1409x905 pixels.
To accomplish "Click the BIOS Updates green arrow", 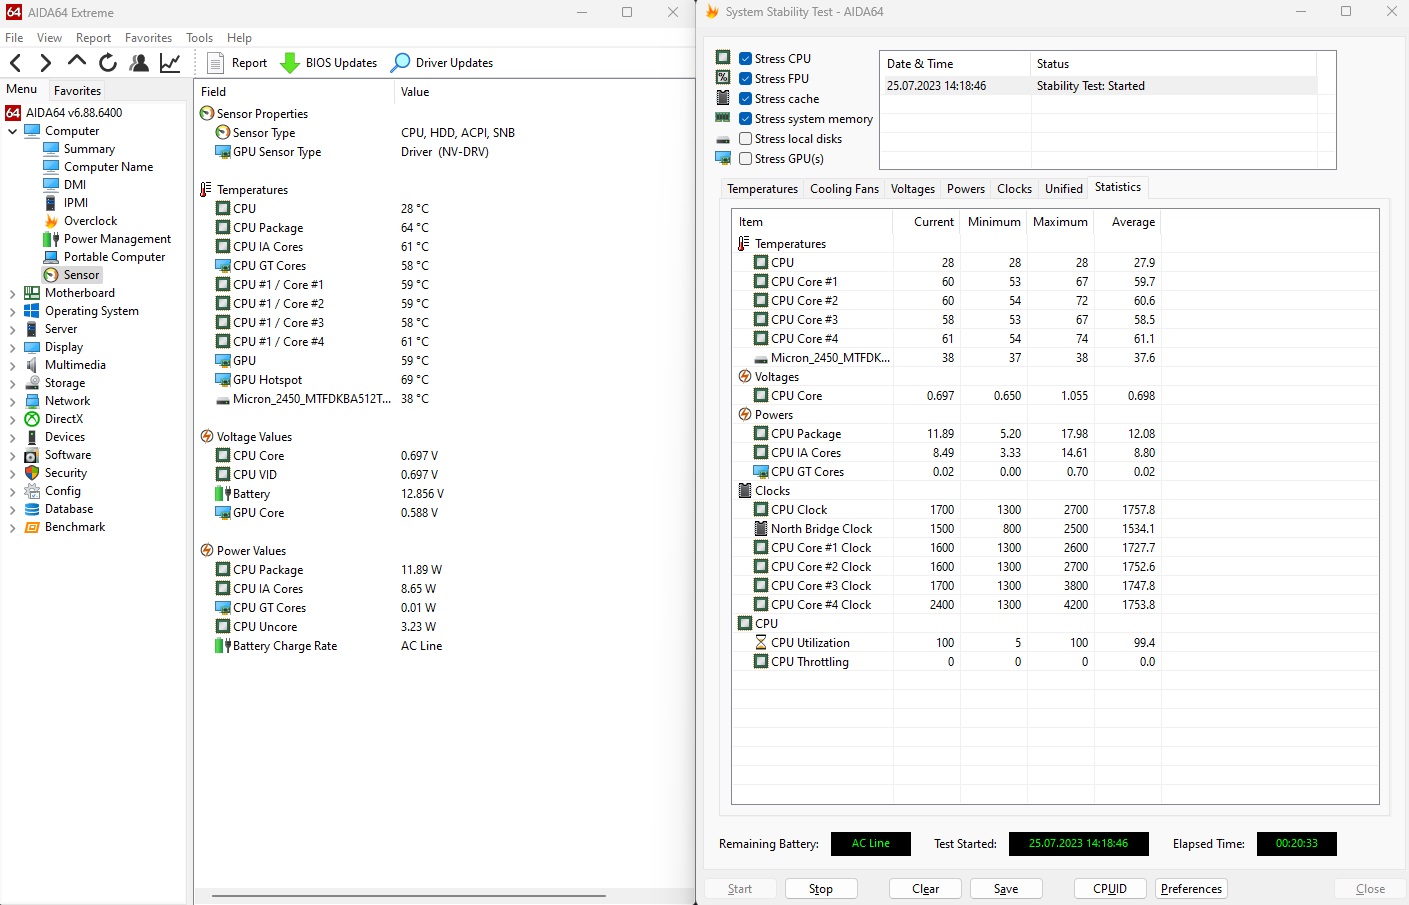I will (290, 63).
